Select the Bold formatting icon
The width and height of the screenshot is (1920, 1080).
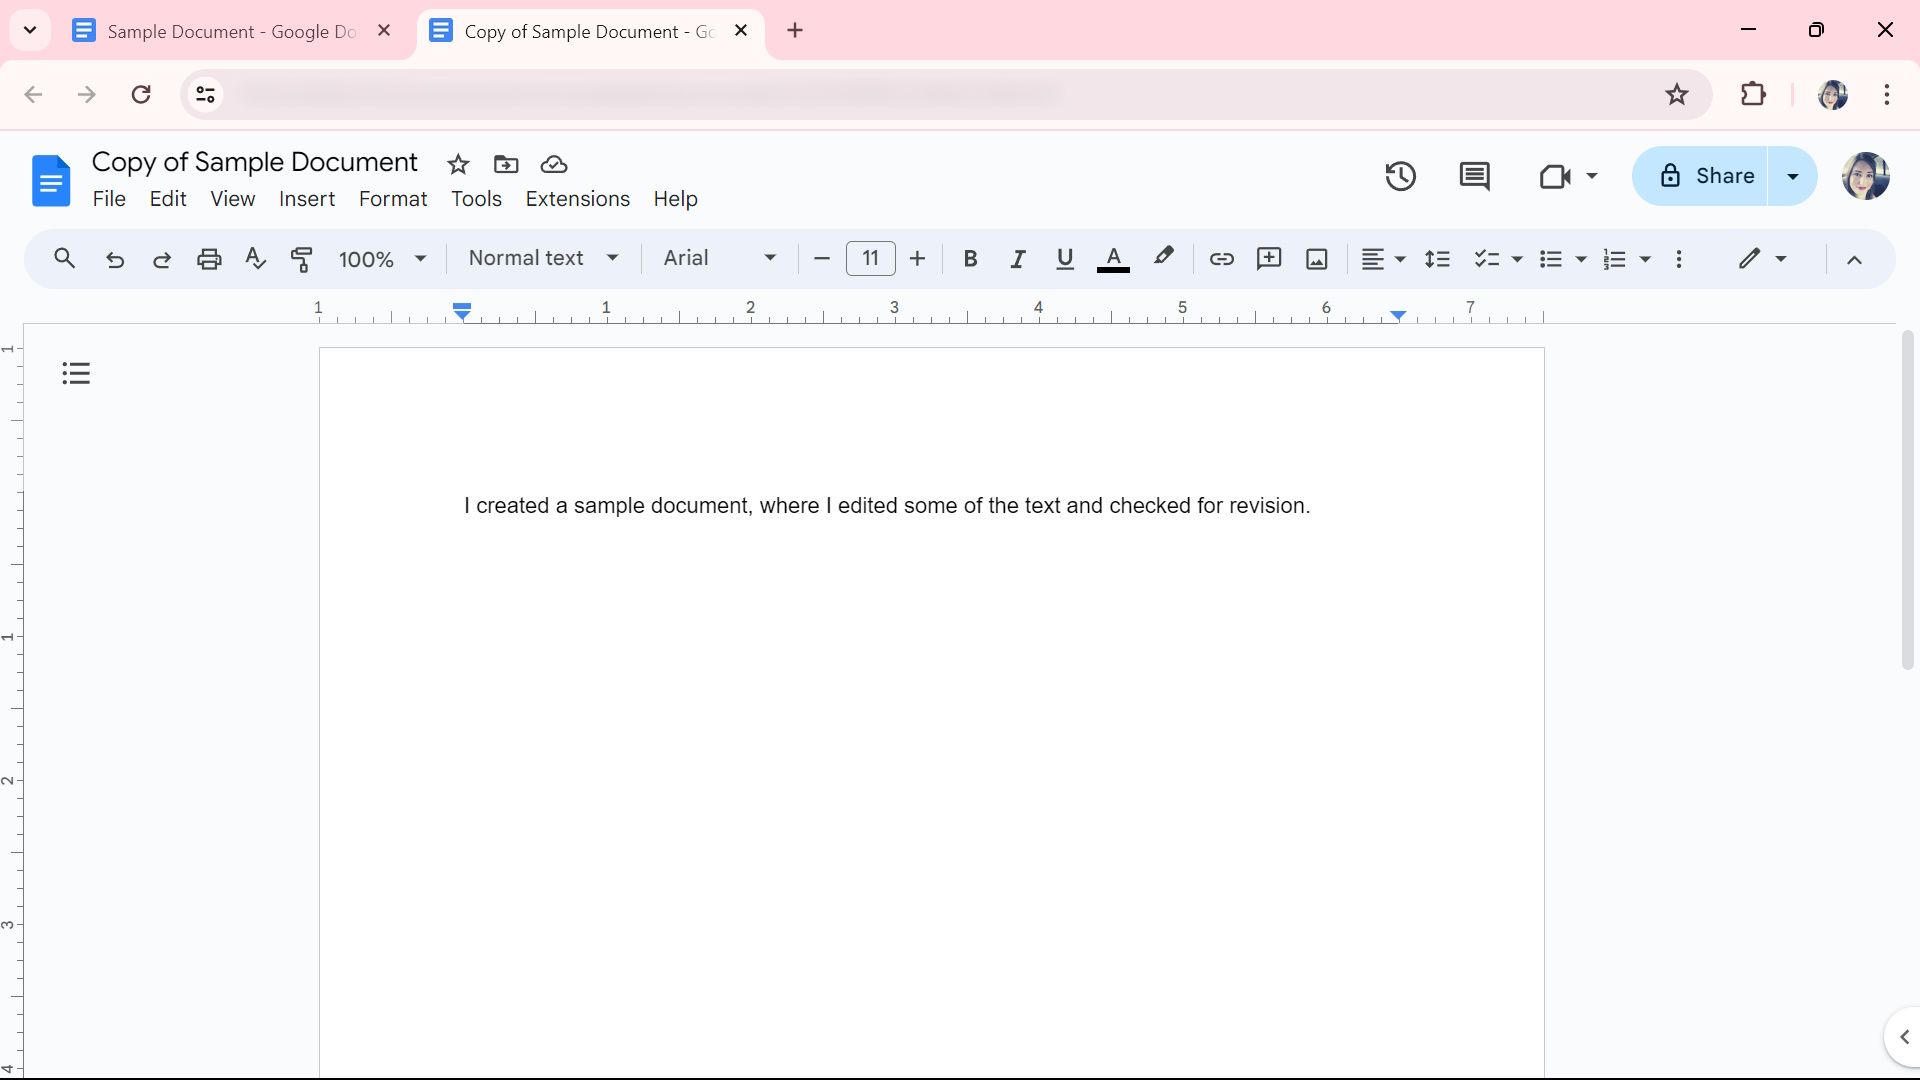(x=970, y=258)
